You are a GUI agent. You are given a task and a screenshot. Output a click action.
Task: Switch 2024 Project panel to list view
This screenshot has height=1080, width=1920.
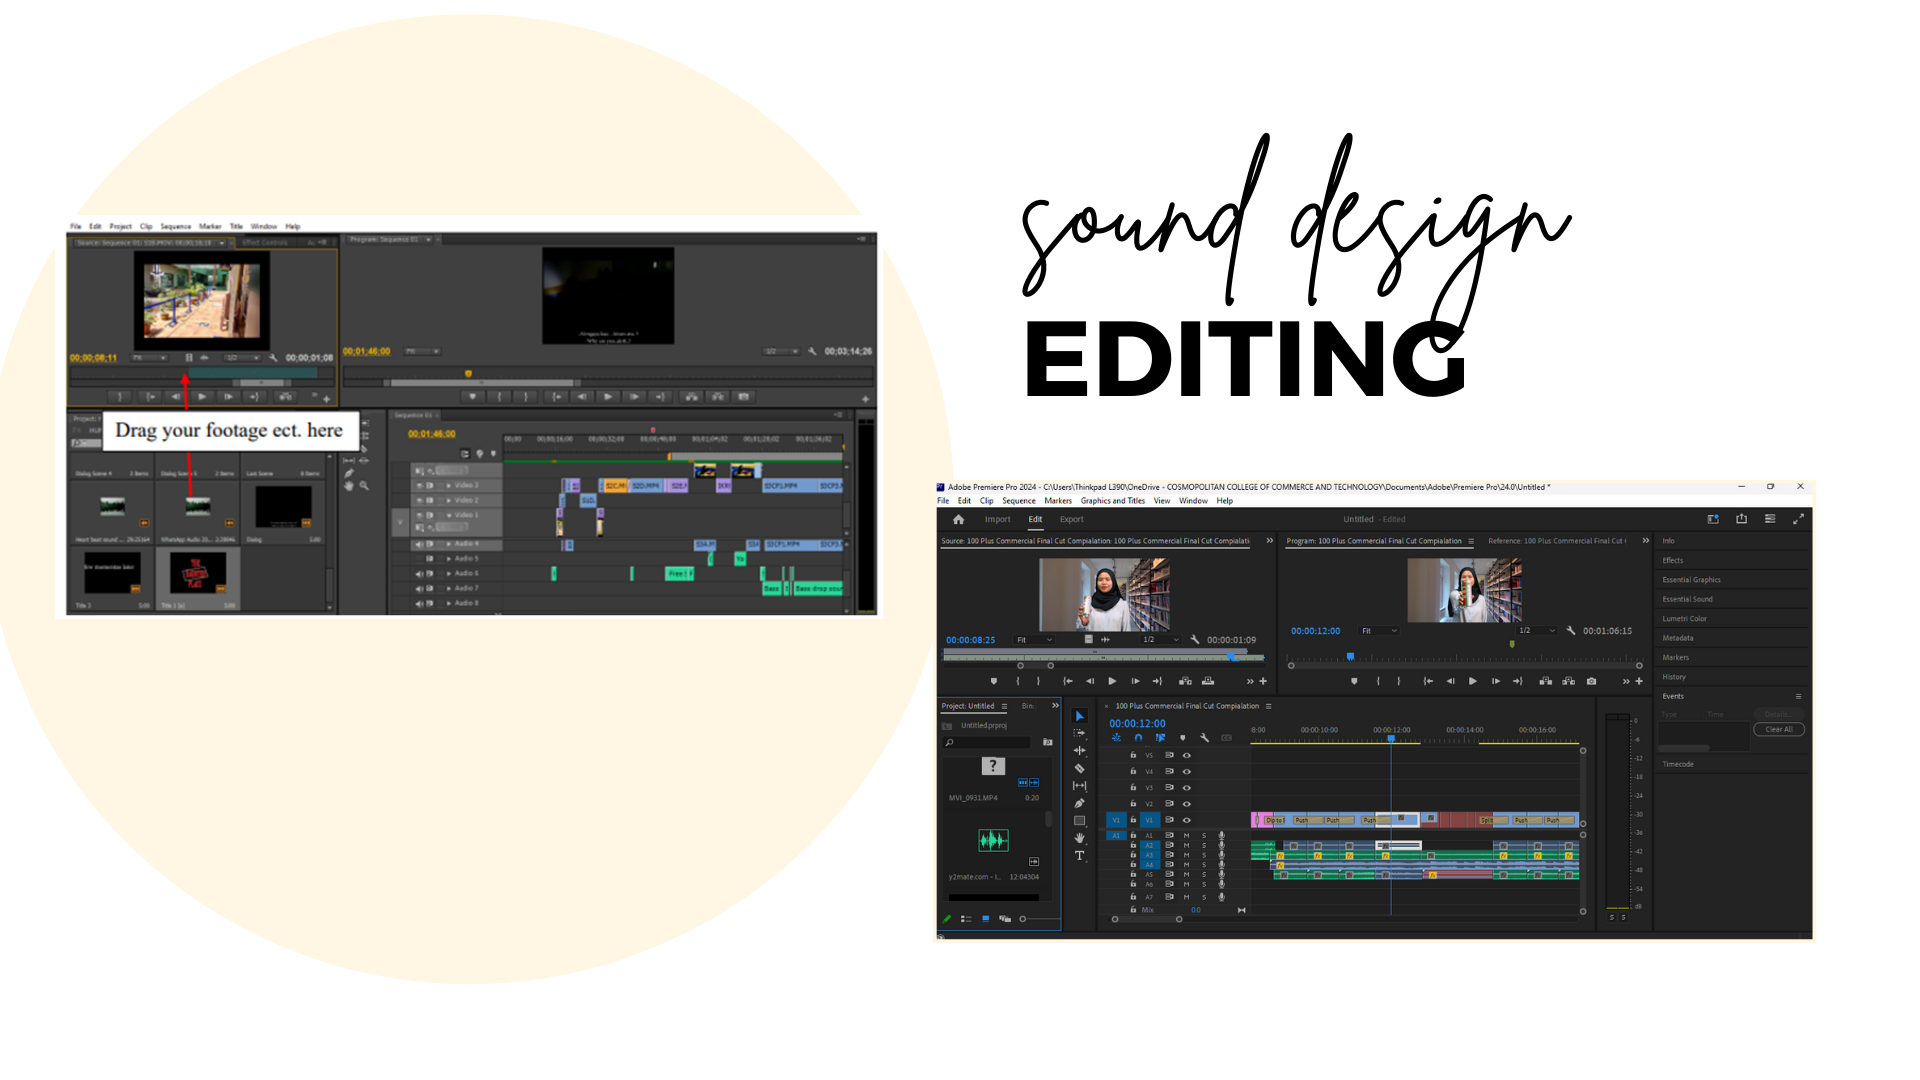(966, 918)
